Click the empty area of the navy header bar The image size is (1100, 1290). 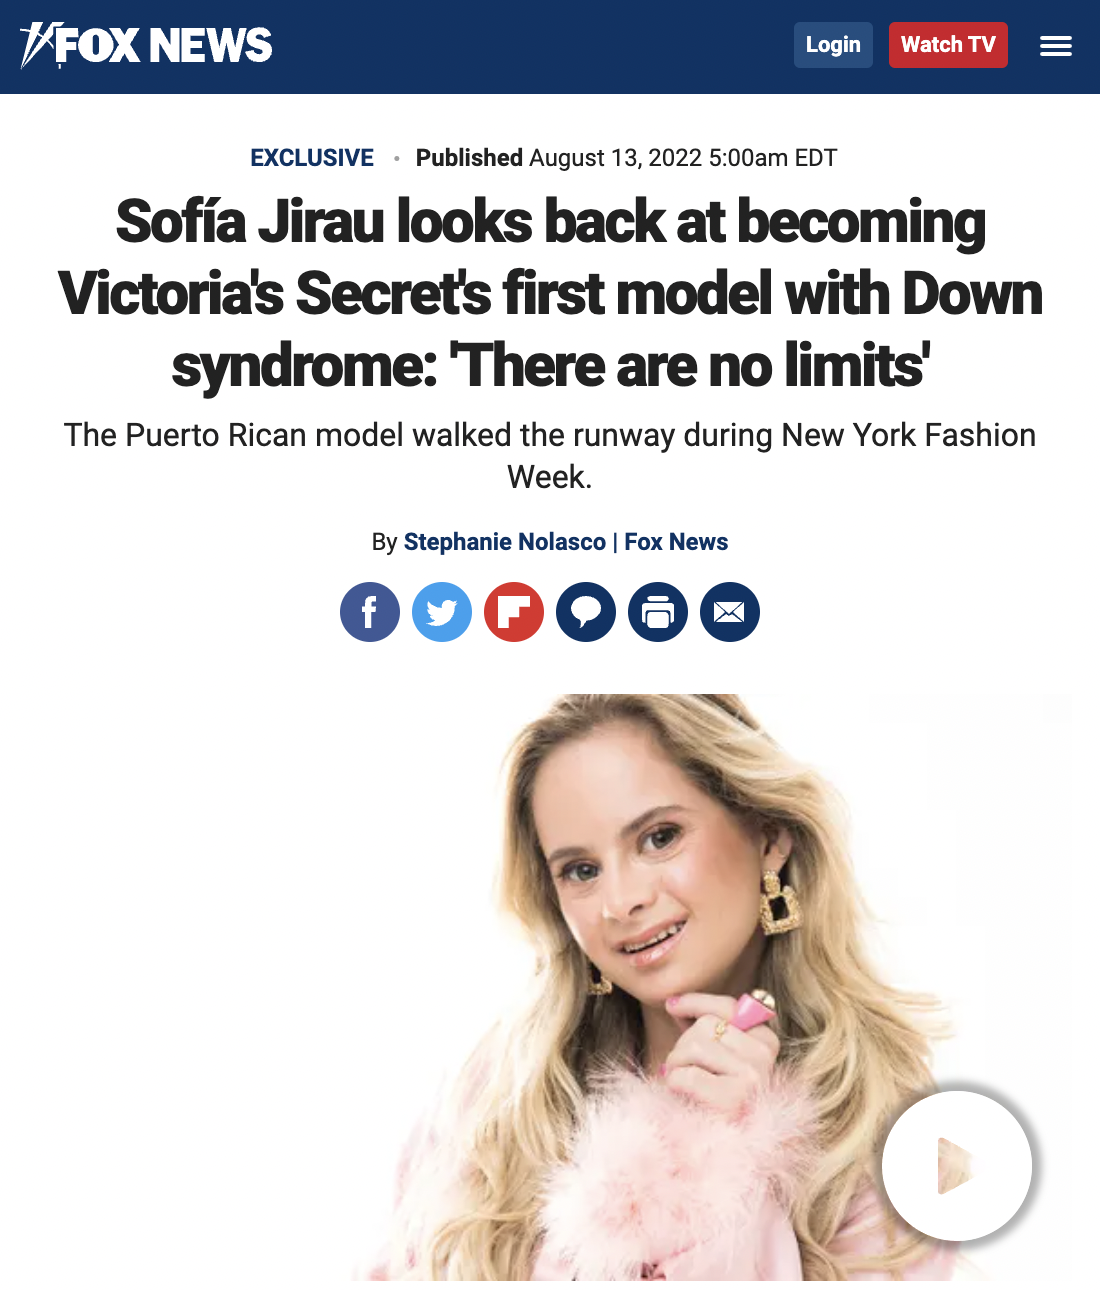pyautogui.click(x=530, y=46)
